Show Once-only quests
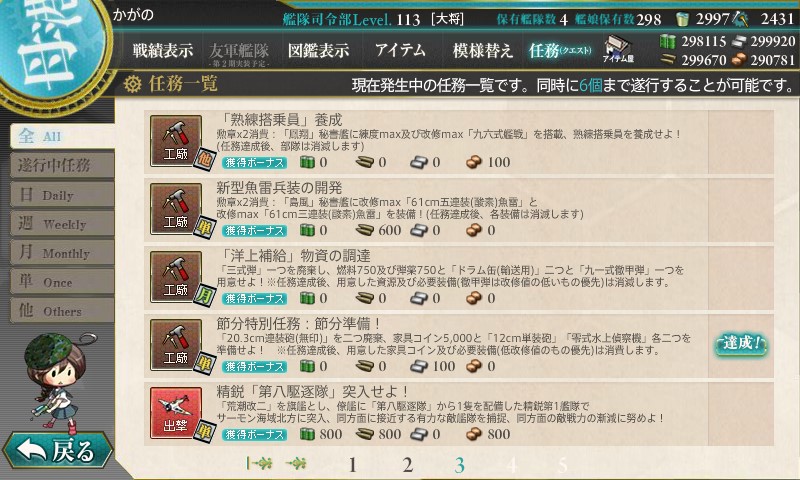This screenshot has width=800, height=480. (x=62, y=282)
